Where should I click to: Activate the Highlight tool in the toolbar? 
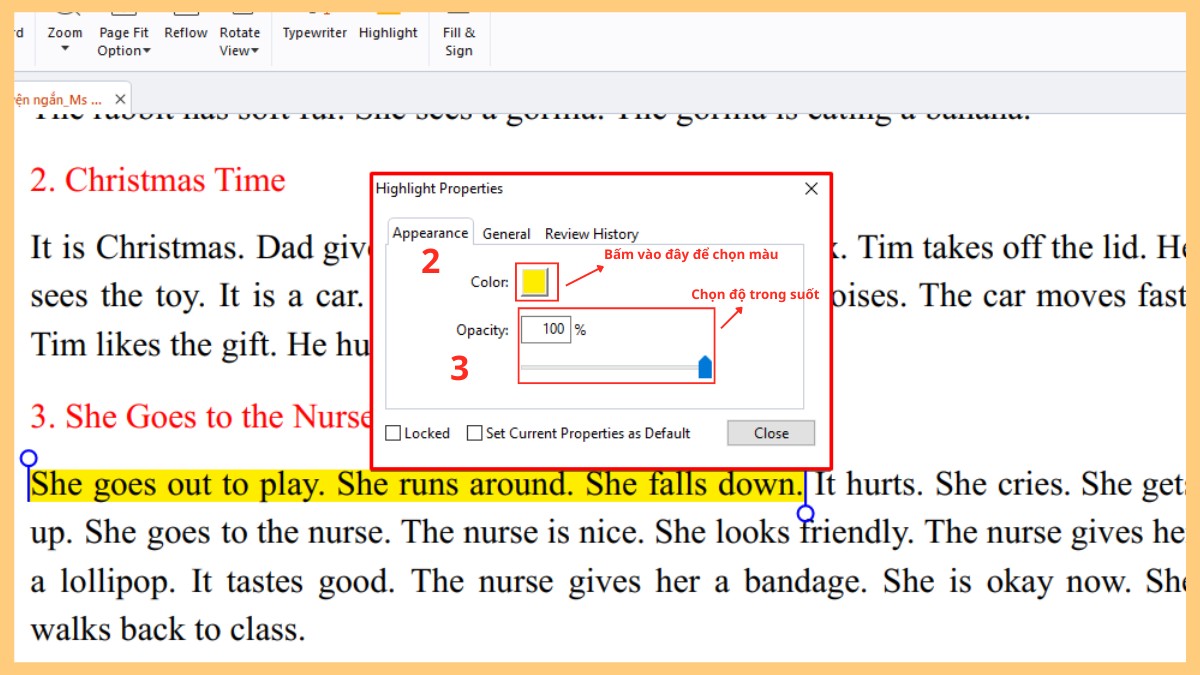pyautogui.click(x=388, y=32)
